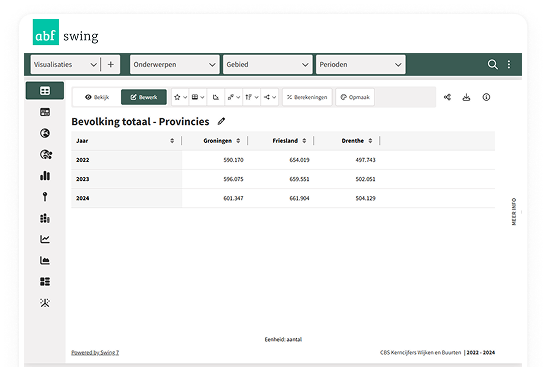The image size is (547, 367).
Task: Switch to Bewerk edit mode
Action: [144, 97]
